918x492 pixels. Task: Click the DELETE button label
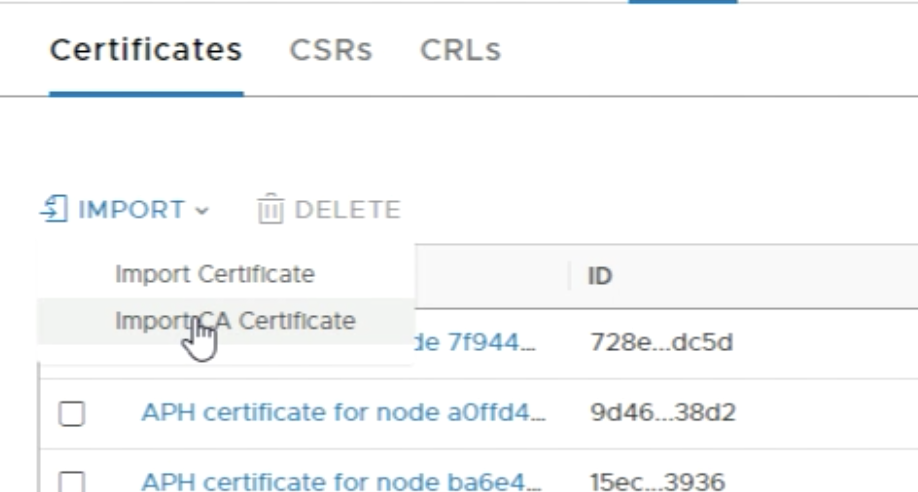(x=347, y=210)
